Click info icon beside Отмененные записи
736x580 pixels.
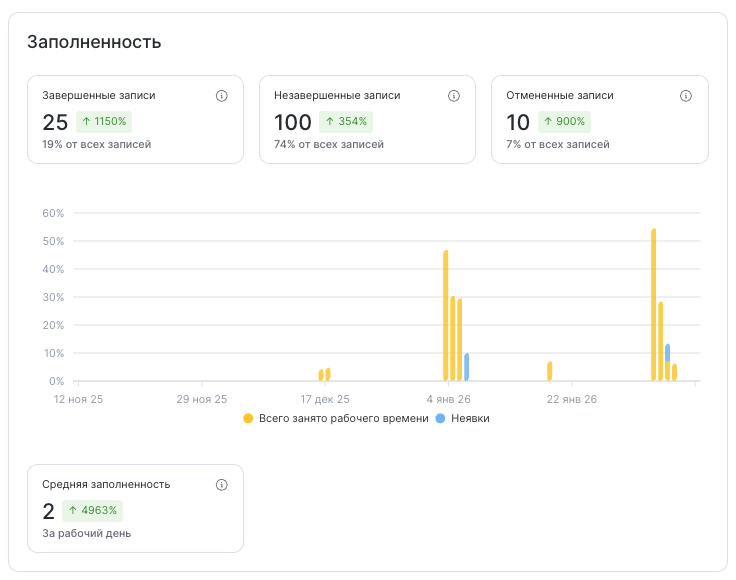686,96
